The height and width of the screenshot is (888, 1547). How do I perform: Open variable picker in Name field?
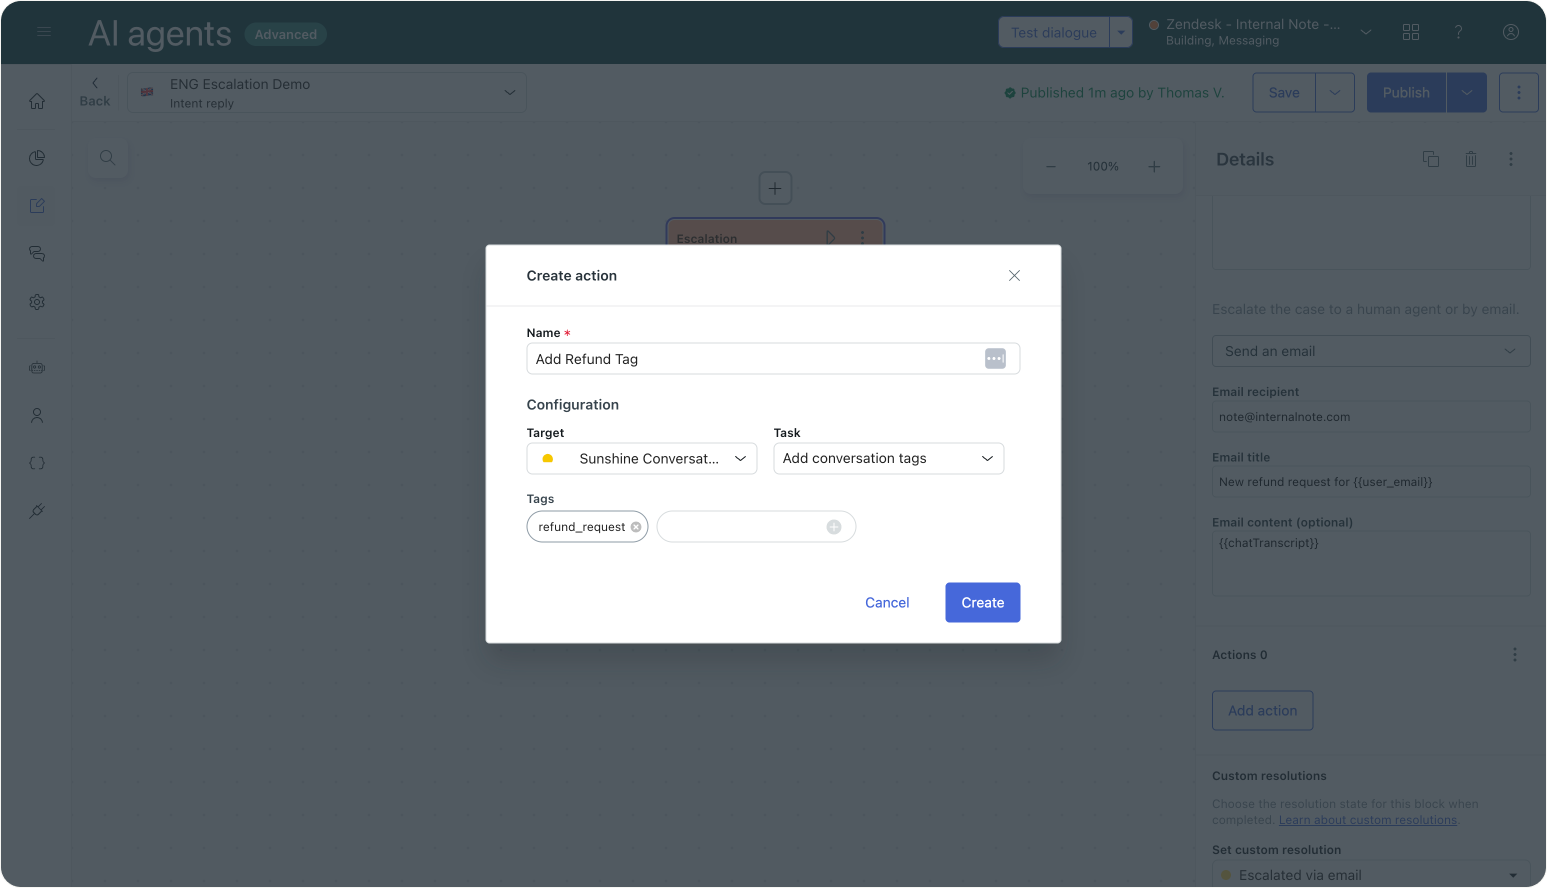(x=995, y=359)
